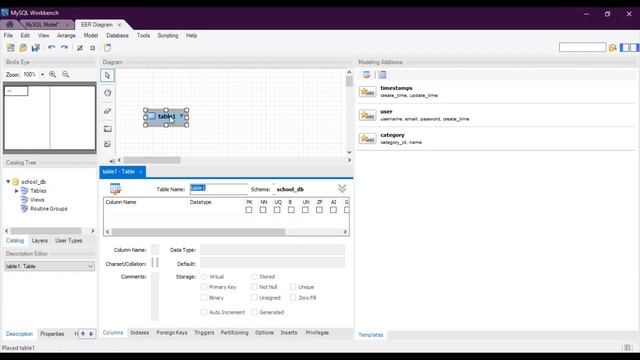640x360 pixels.
Task: Check the NN column flag checkbox
Action: click(x=263, y=210)
